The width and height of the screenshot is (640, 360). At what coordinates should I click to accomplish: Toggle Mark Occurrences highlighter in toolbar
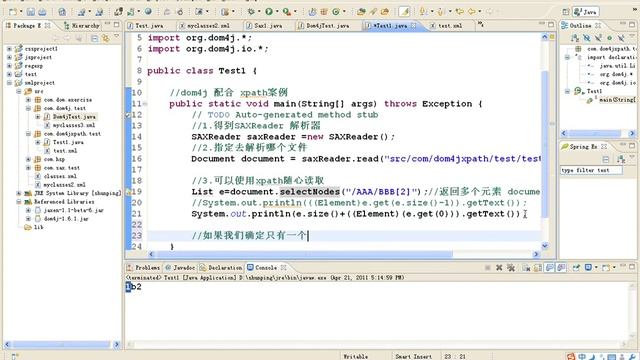pos(404,12)
